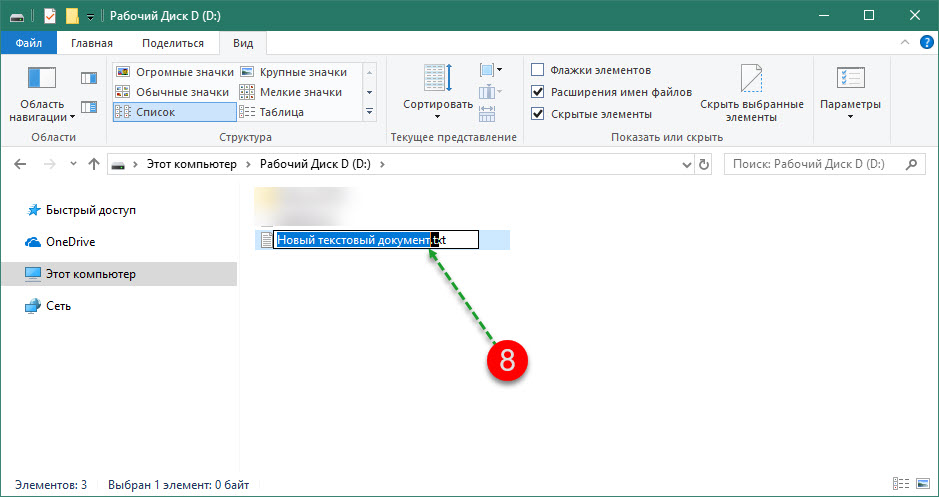Image resolution: width=939 pixels, height=497 pixels.
Task: Click the Сортировать sort icon
Action: [437, 80]
